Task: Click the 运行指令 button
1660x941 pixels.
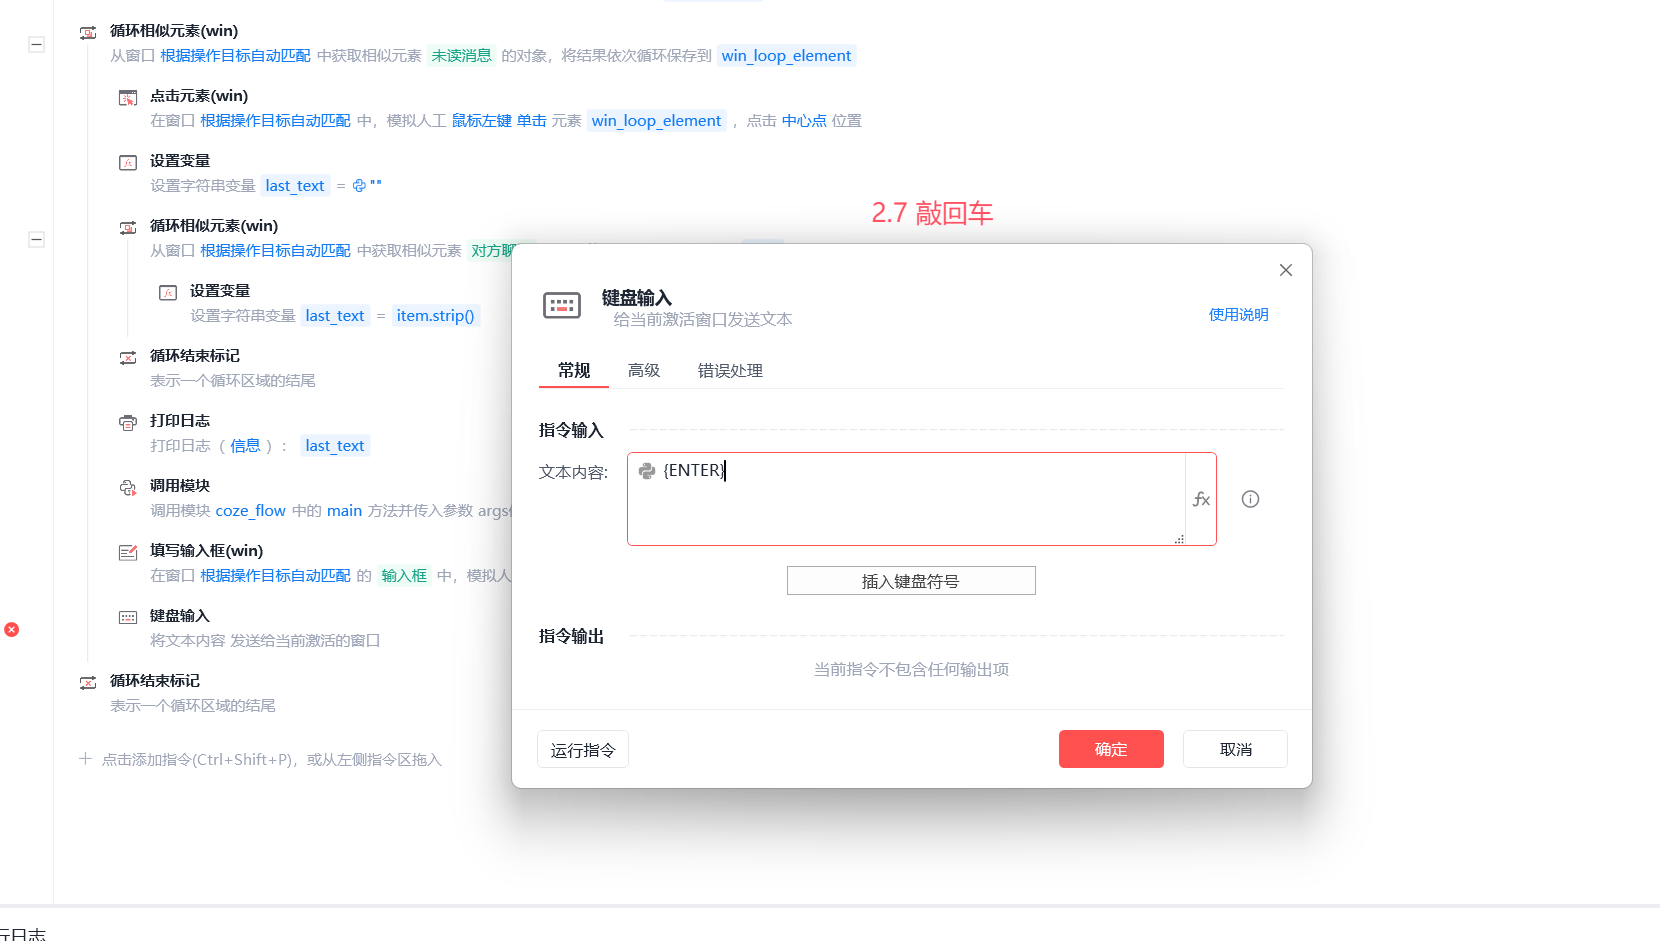Action: tap(583, 749)
